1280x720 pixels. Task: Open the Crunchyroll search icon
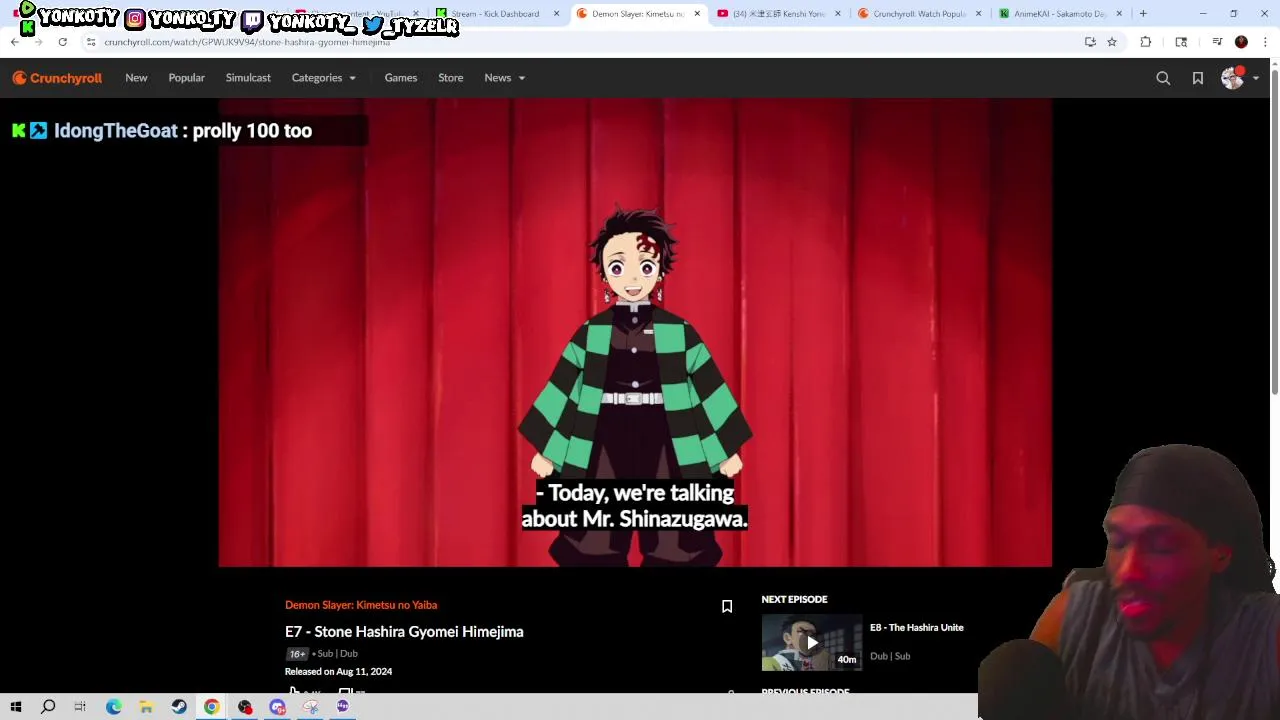[x=1163, y=78]
